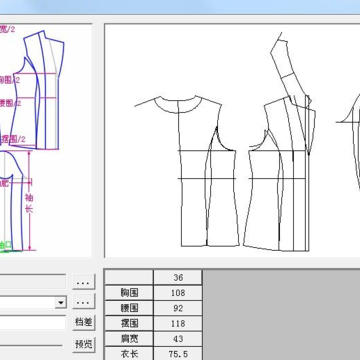Click the 袖长 label in the diagram
The width and height of the screenshot is (360, 360).
pyautogui.click(x=29, y=203)
